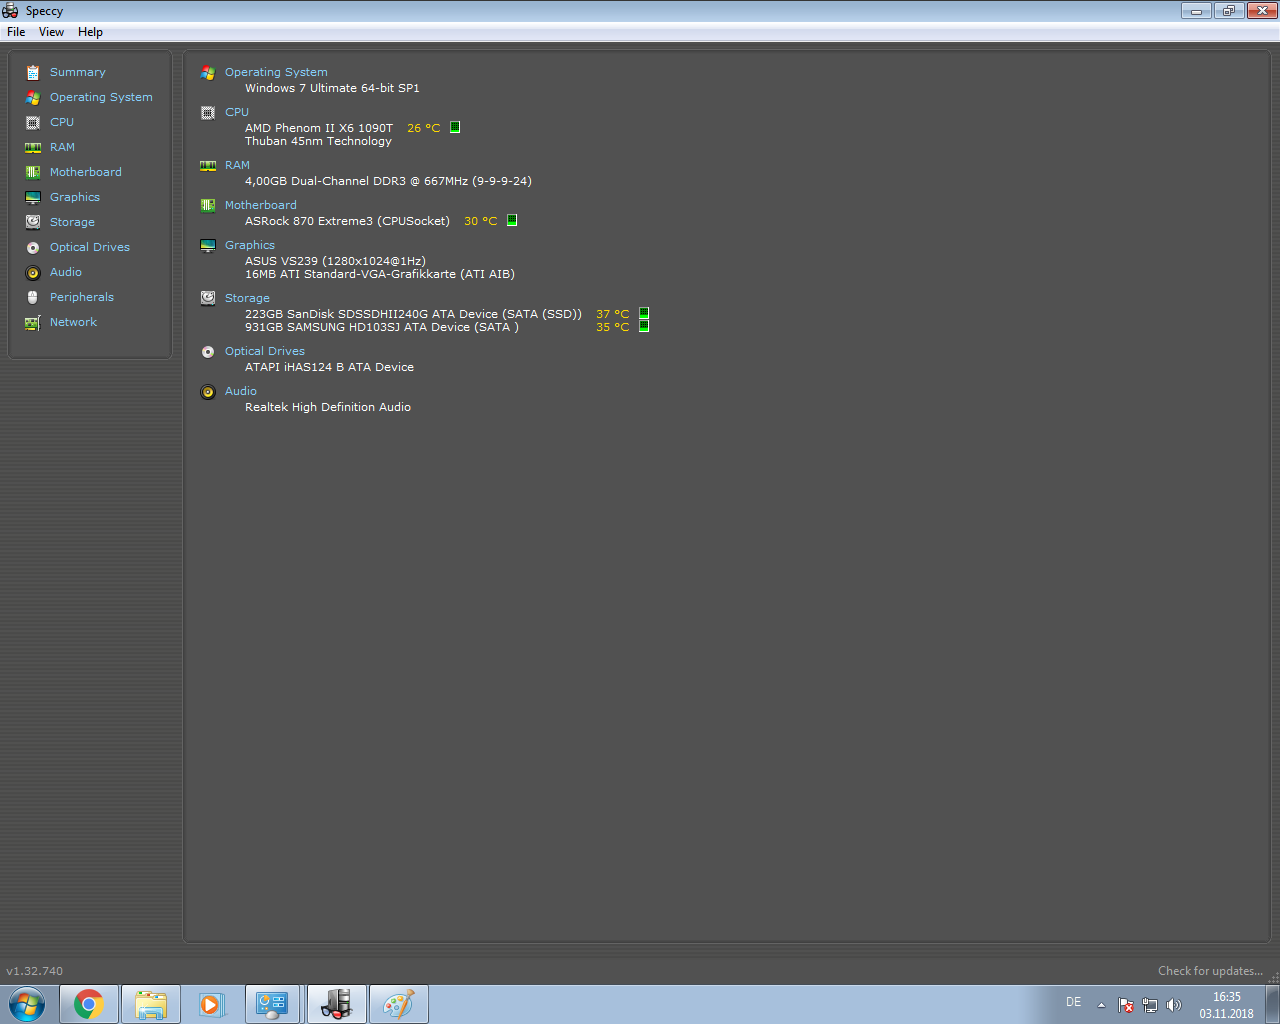Open the Storage sidebar section

click(72, 222)
